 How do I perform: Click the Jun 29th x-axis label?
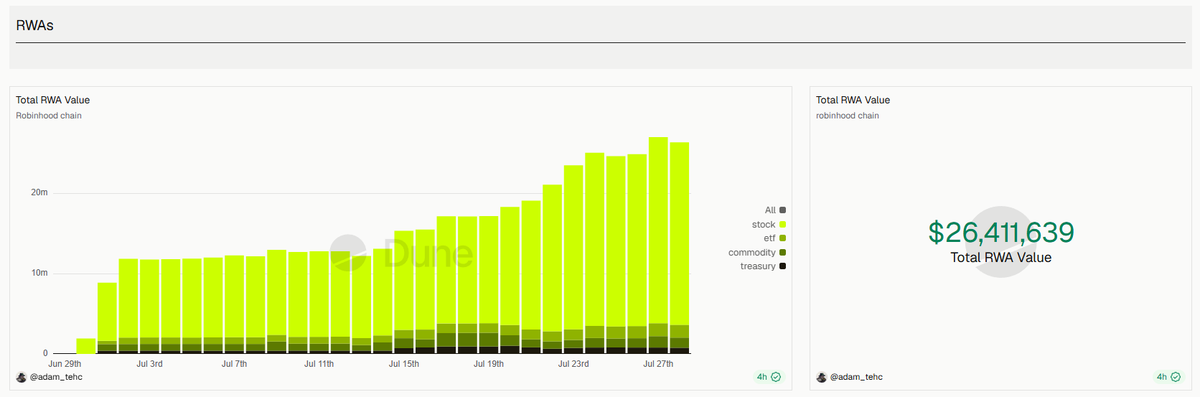(x=64, y=363)
